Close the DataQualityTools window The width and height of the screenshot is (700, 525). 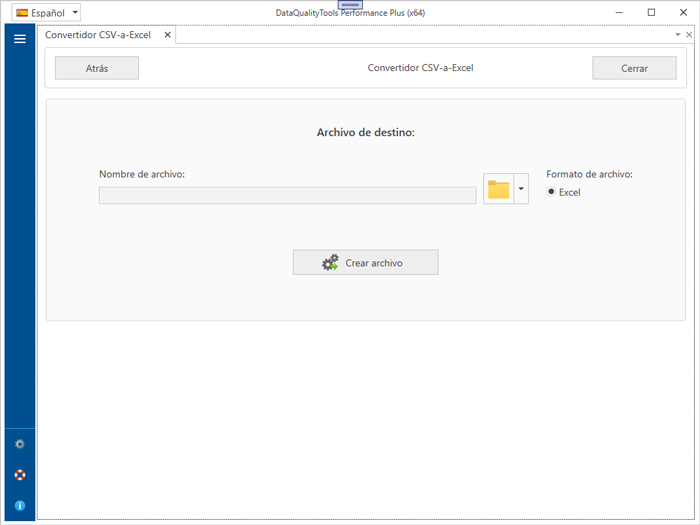point(683,12)
